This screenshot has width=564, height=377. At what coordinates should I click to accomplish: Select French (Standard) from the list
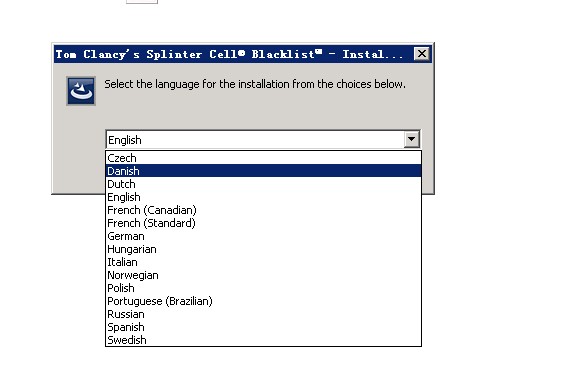(x=263, y=223)
